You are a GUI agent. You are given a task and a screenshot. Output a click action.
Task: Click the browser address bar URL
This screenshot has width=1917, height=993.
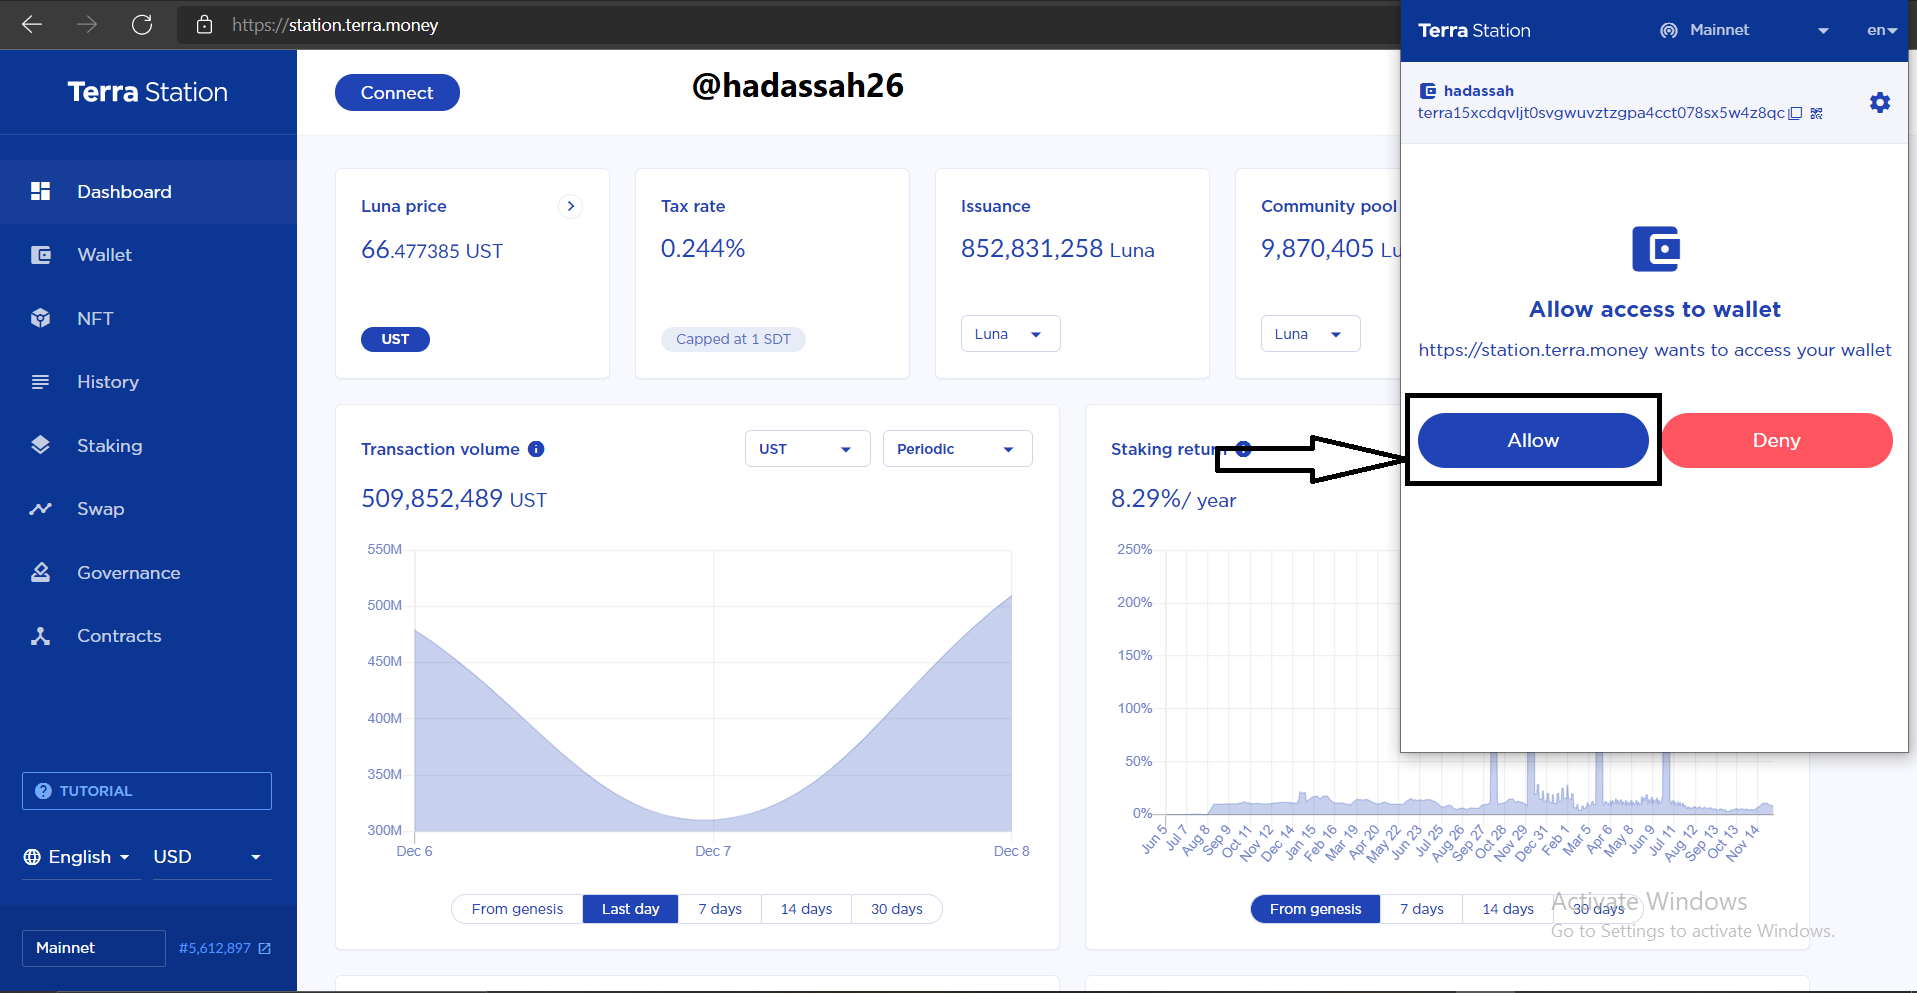pos(335,25)
